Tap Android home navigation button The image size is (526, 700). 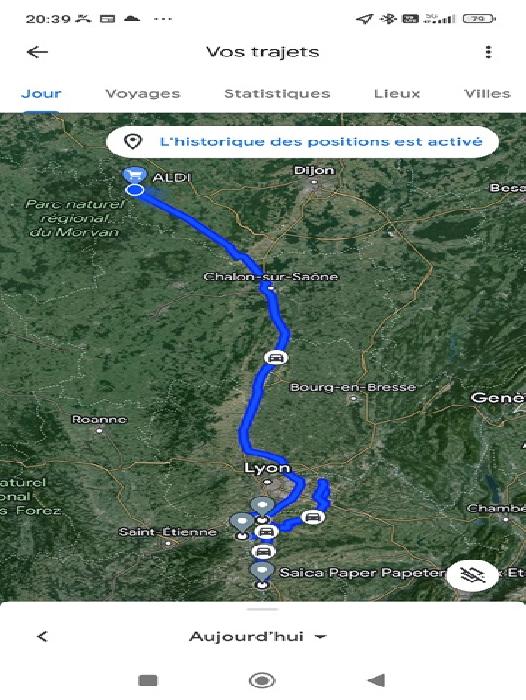tap(262, 680)
